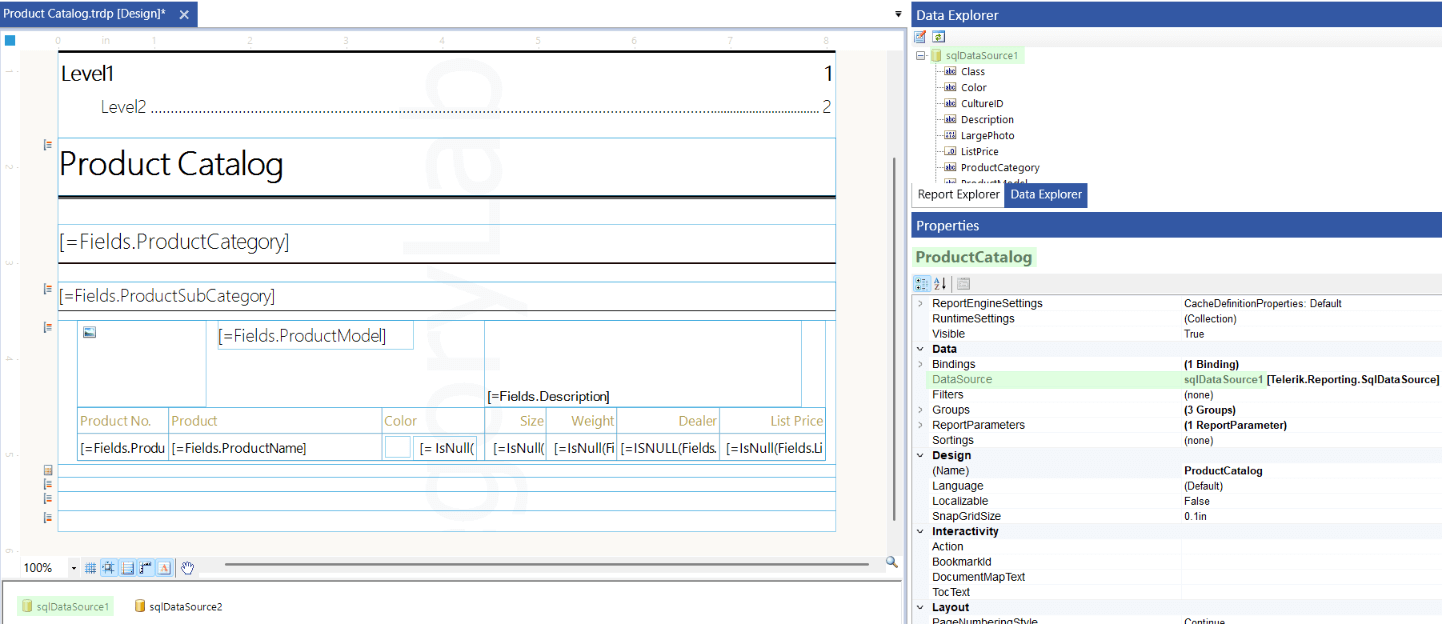
Task: Select the pan hand tool in status bar
Action: coord(187,567)
